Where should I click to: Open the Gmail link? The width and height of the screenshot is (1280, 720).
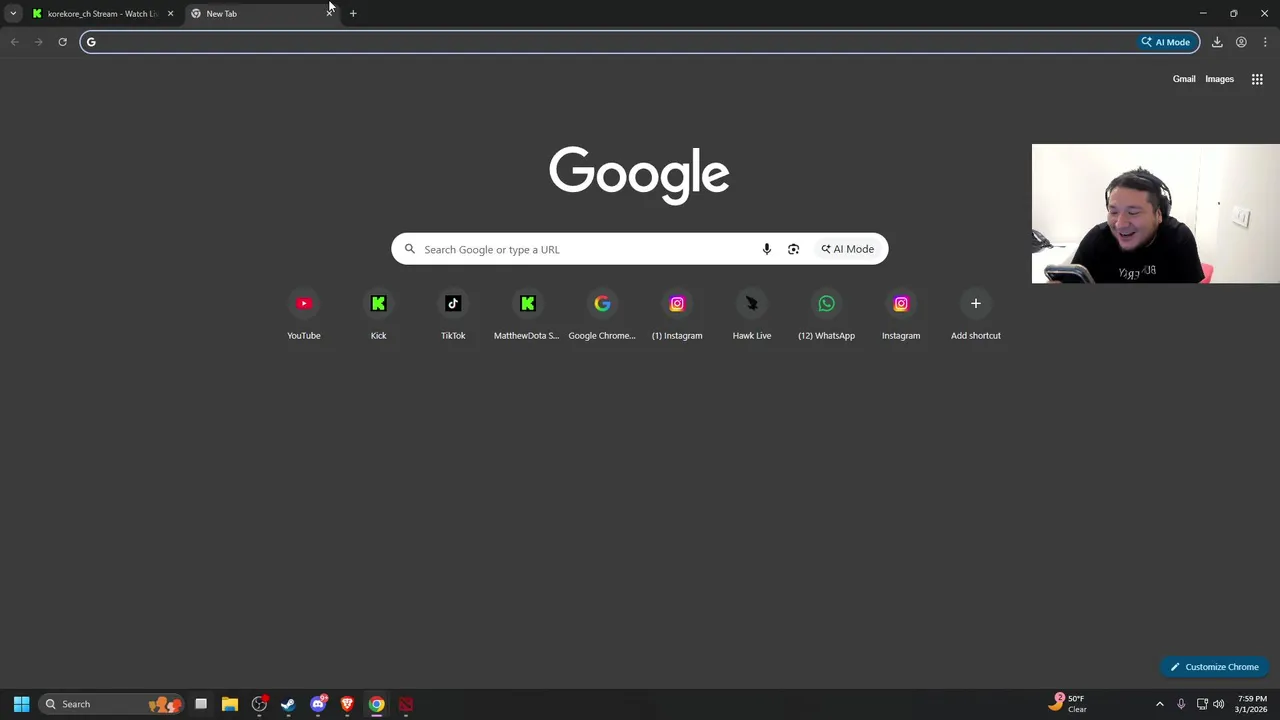1184,79
